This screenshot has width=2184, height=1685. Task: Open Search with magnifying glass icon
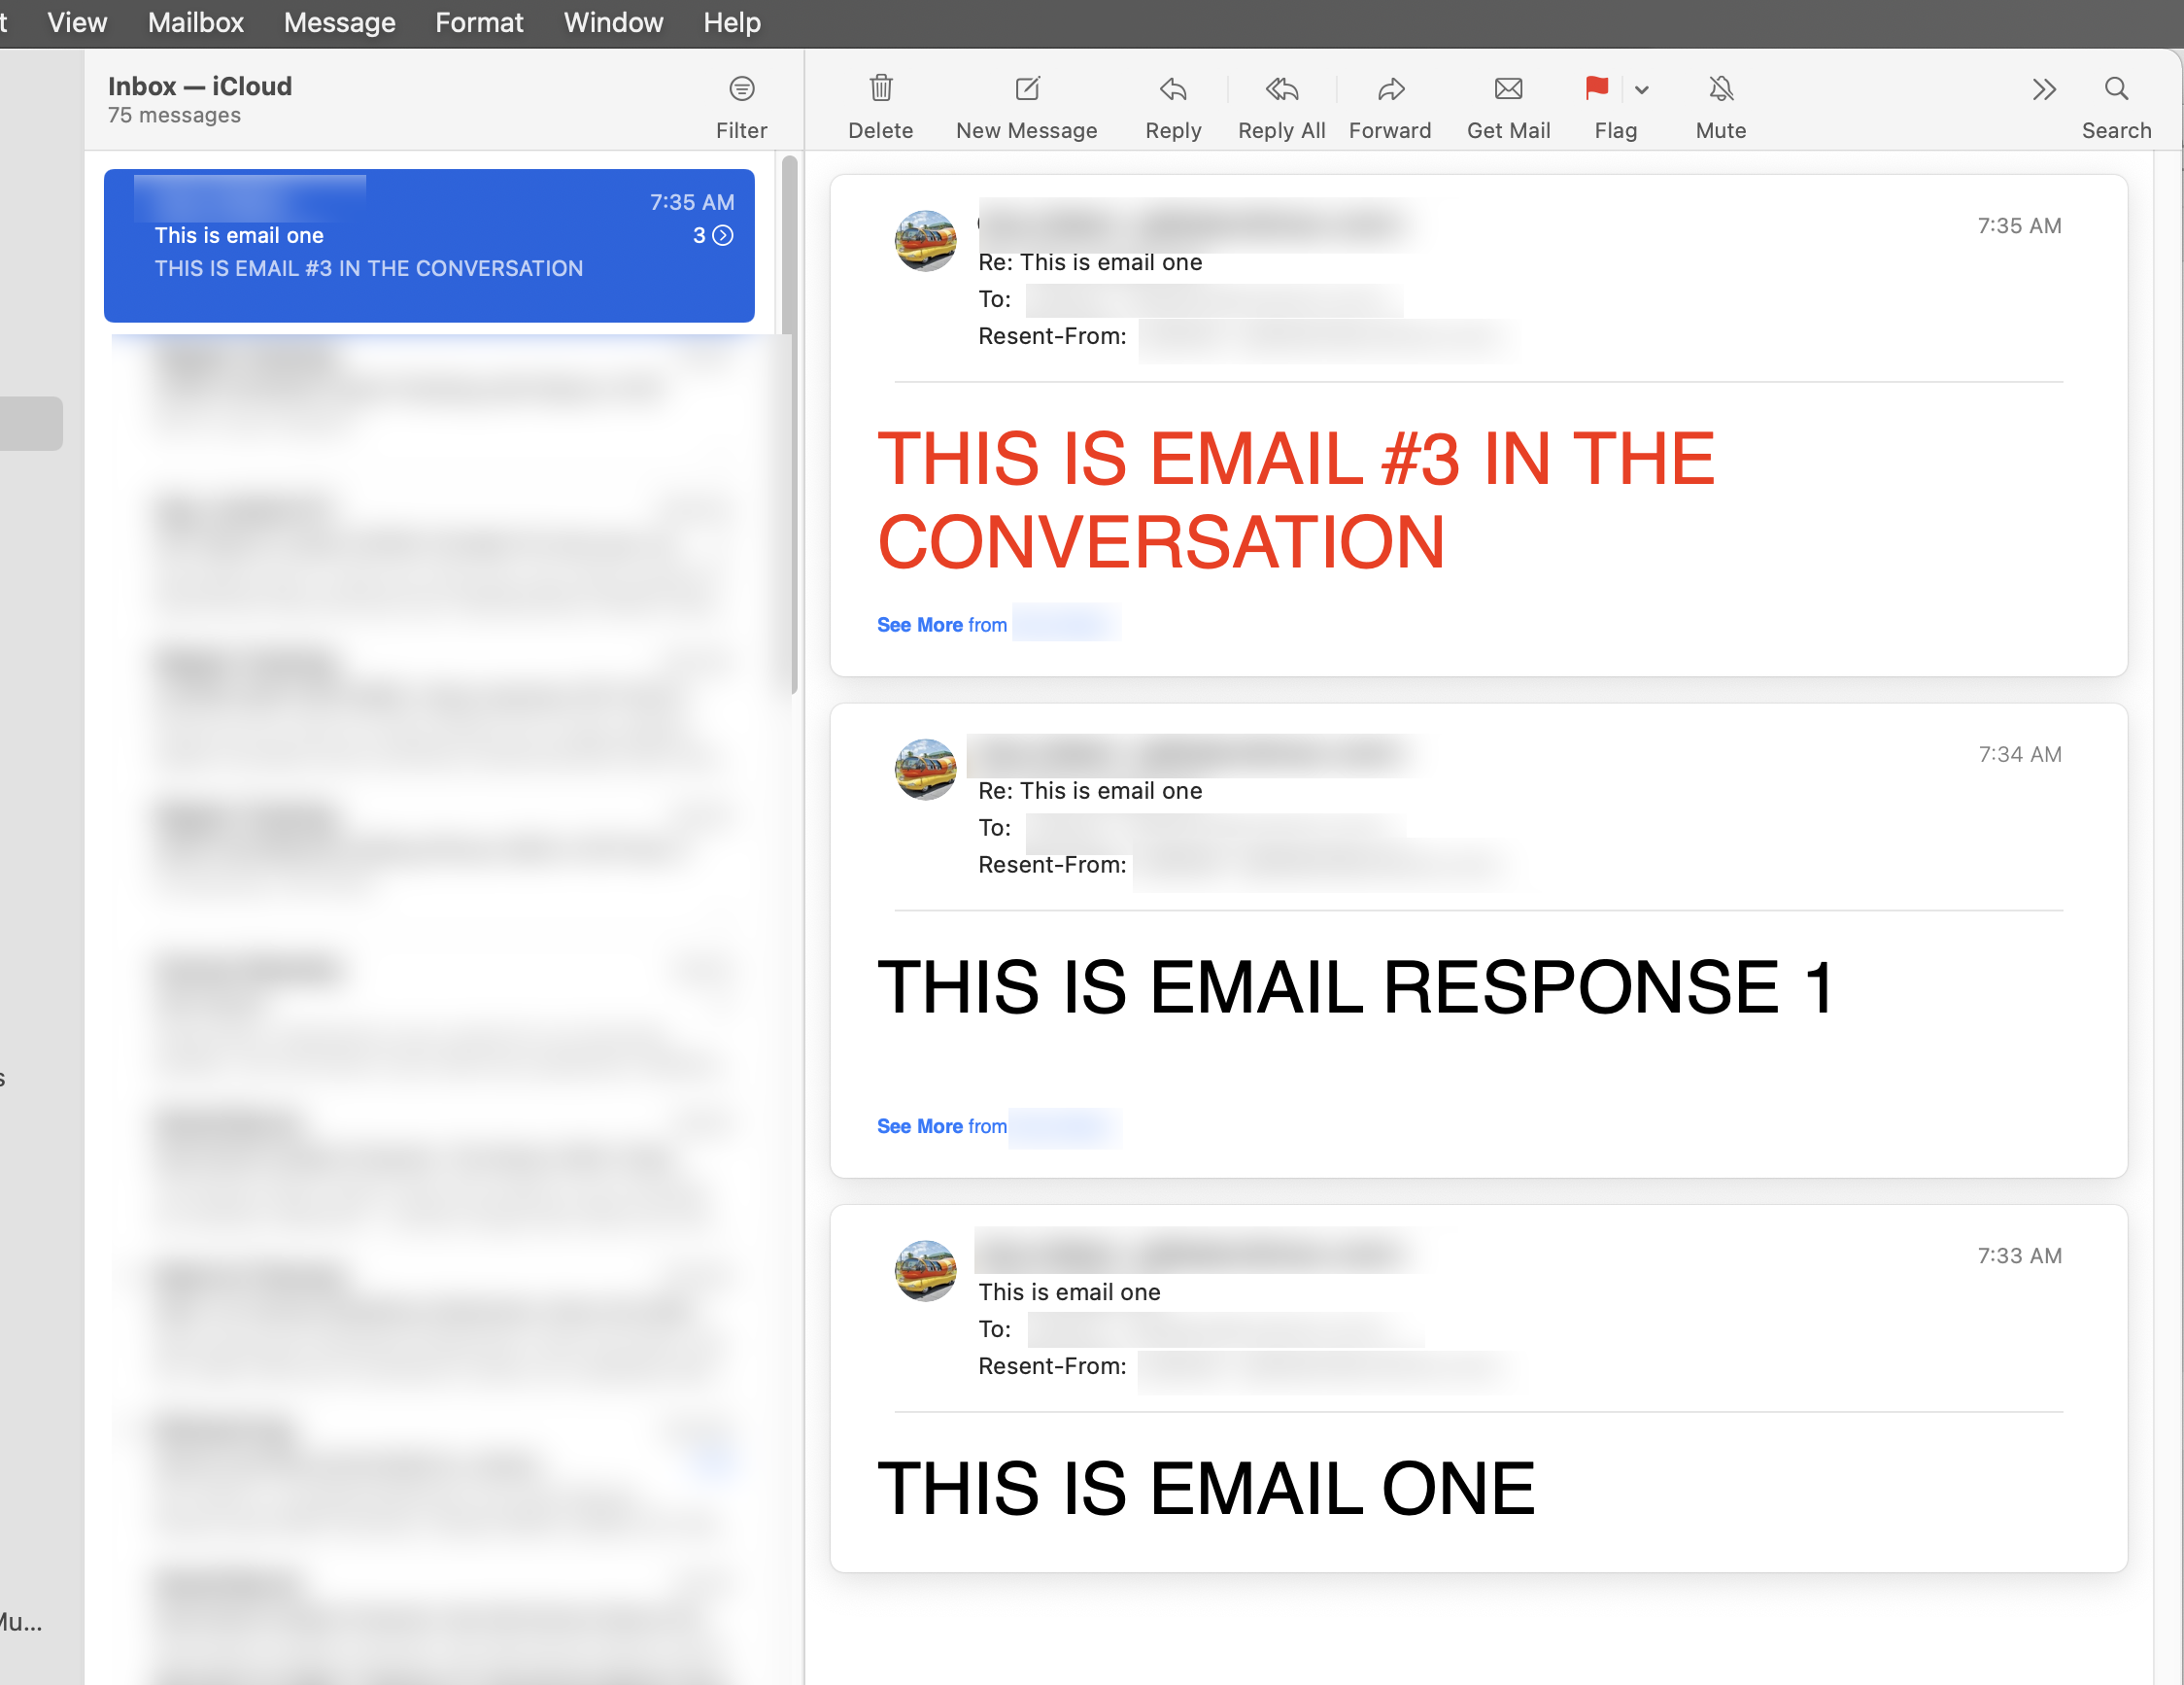tap(2116, 89)
